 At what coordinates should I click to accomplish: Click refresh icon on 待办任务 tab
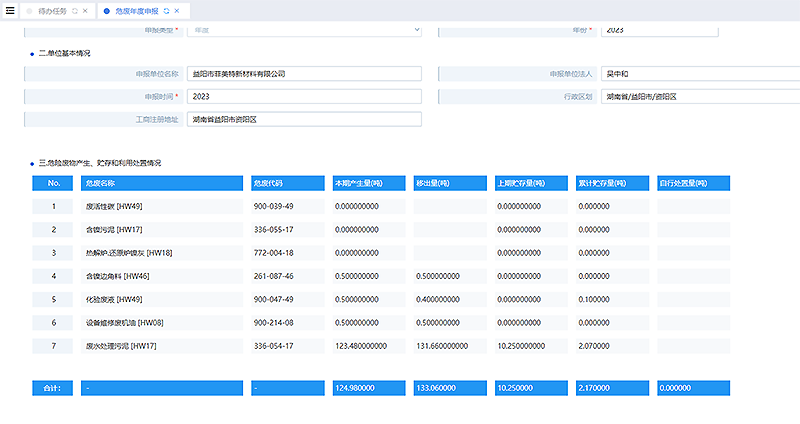coord(75,10)
